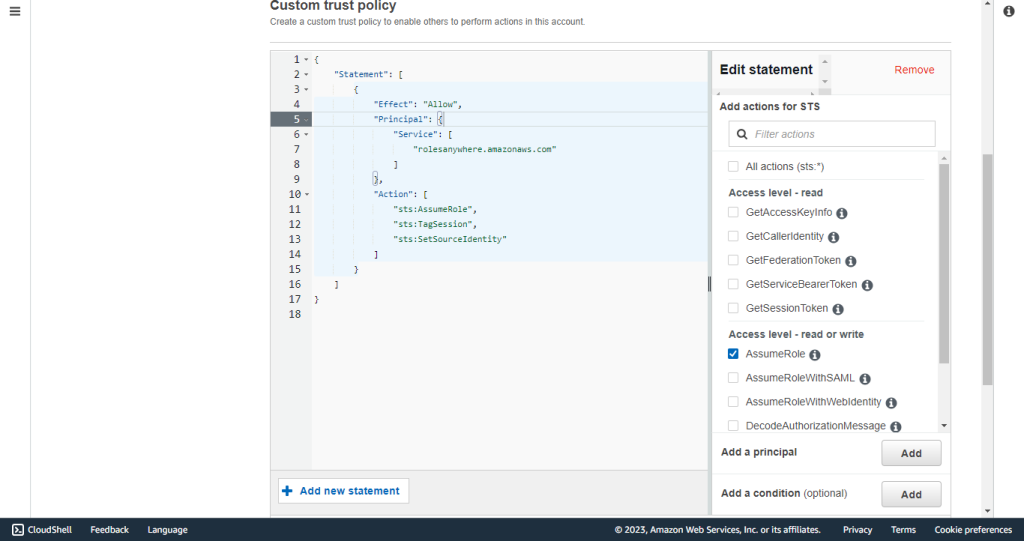Screen dimensions: 1024x541
Task: Click the actions list scroll up arrow
Action: 944,158
